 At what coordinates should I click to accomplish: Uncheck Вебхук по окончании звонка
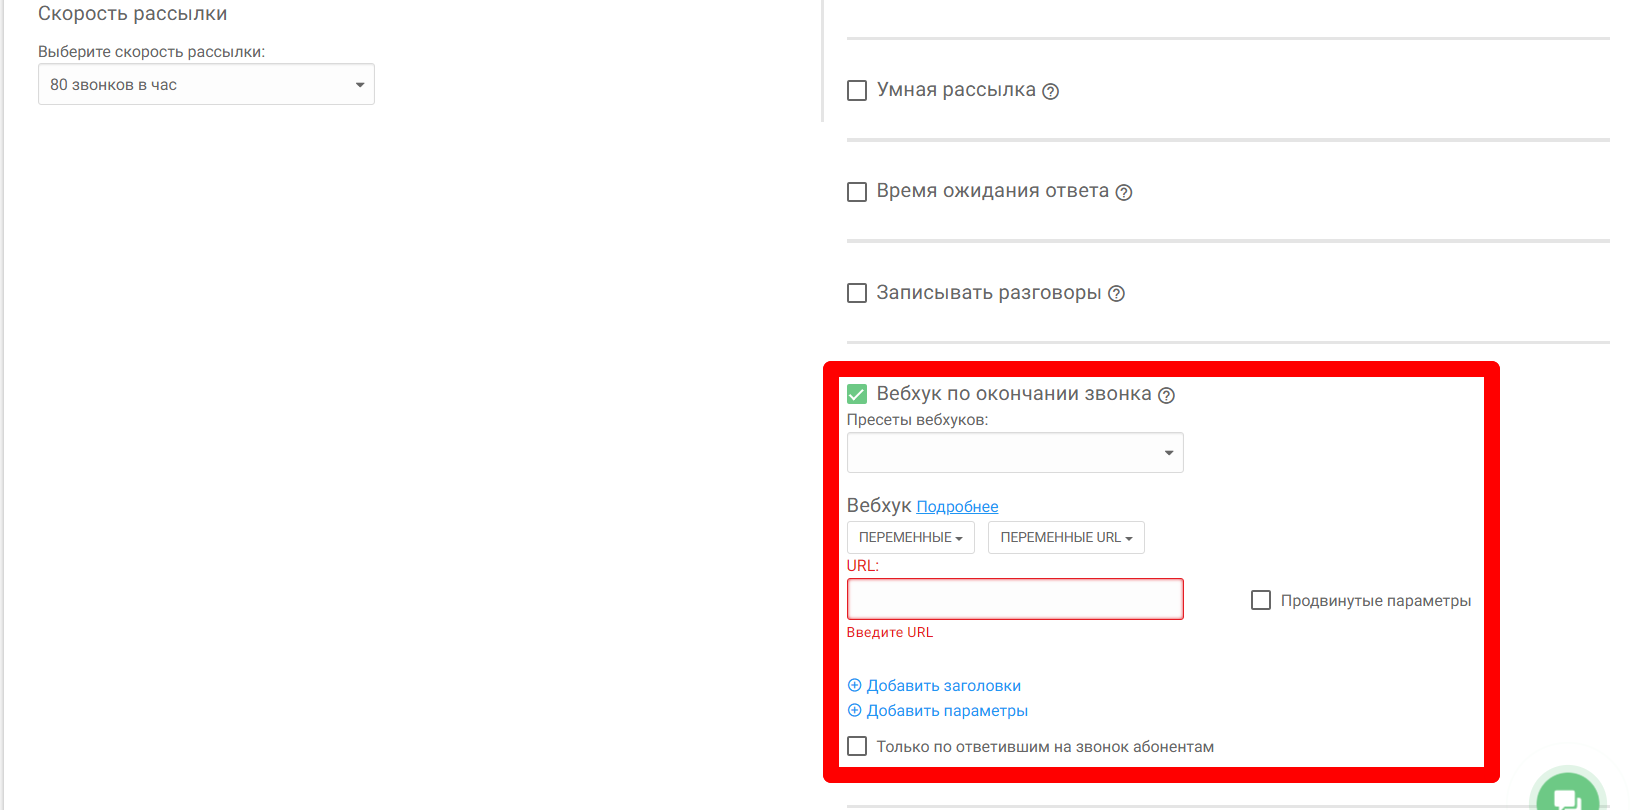(857, 394)
